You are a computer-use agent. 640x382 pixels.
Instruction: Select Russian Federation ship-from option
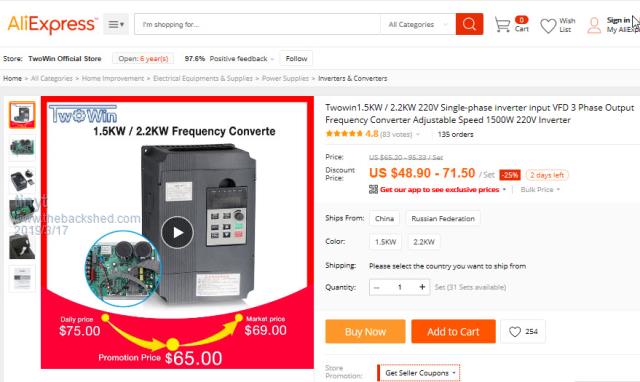tap(443, 218)
